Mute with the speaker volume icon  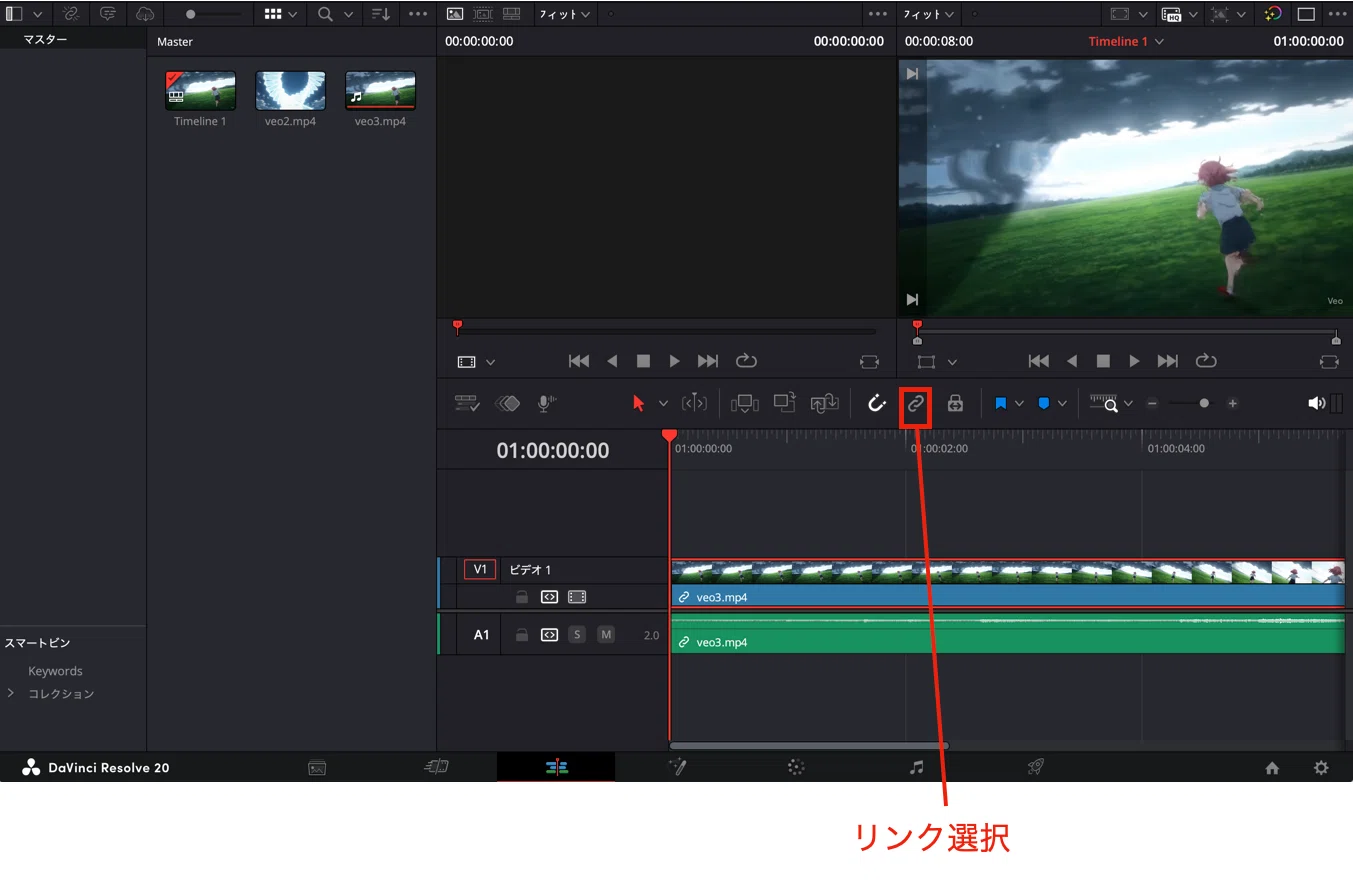point(1316,403)
